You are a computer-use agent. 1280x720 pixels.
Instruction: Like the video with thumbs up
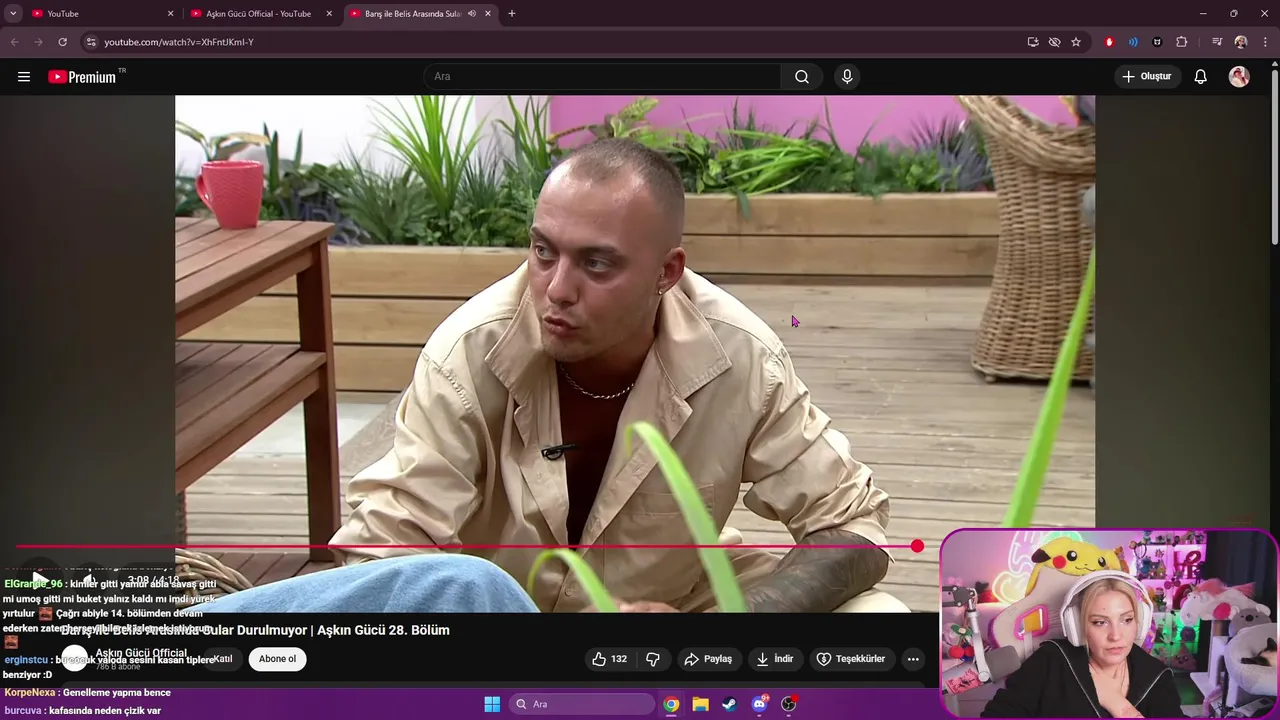click(609, 659)
